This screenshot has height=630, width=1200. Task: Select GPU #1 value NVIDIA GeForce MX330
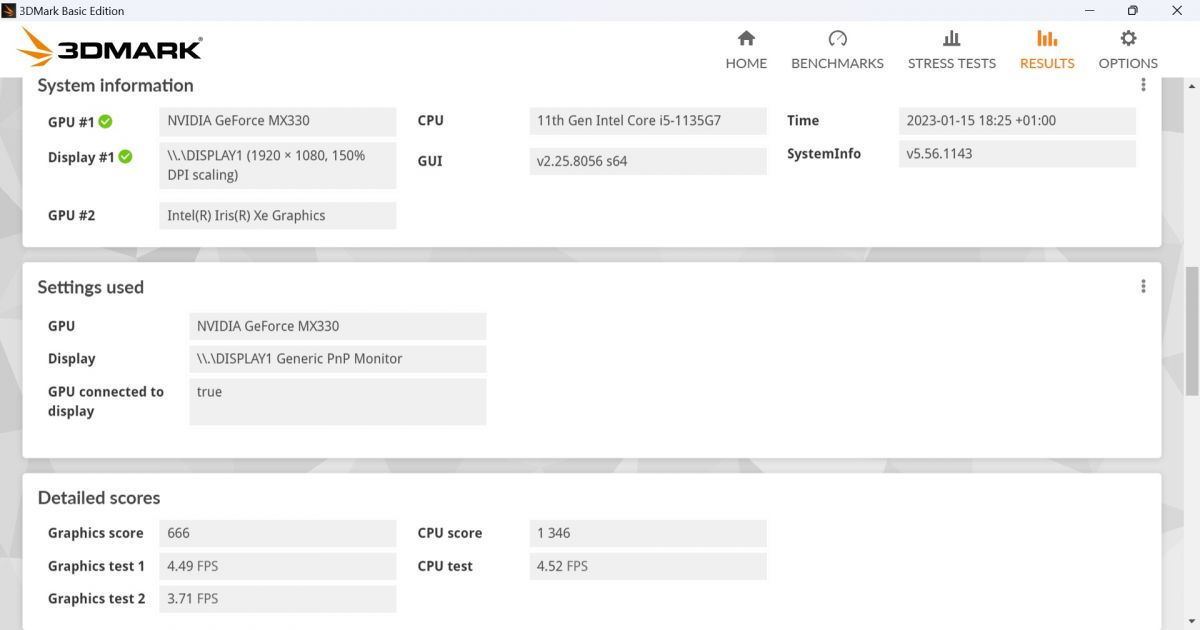click(277, 121)
